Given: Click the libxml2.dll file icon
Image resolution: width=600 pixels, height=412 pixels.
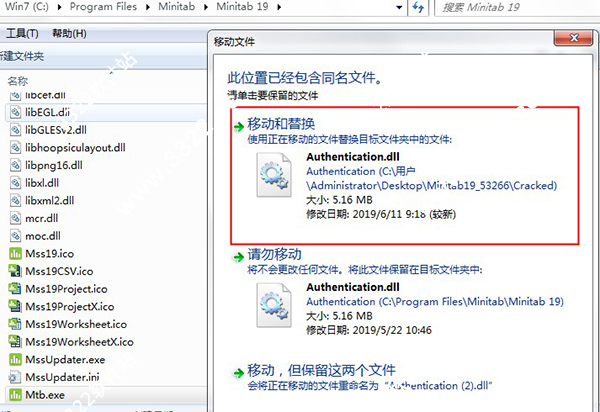Looking at the screenshot, I should point(15,200).
